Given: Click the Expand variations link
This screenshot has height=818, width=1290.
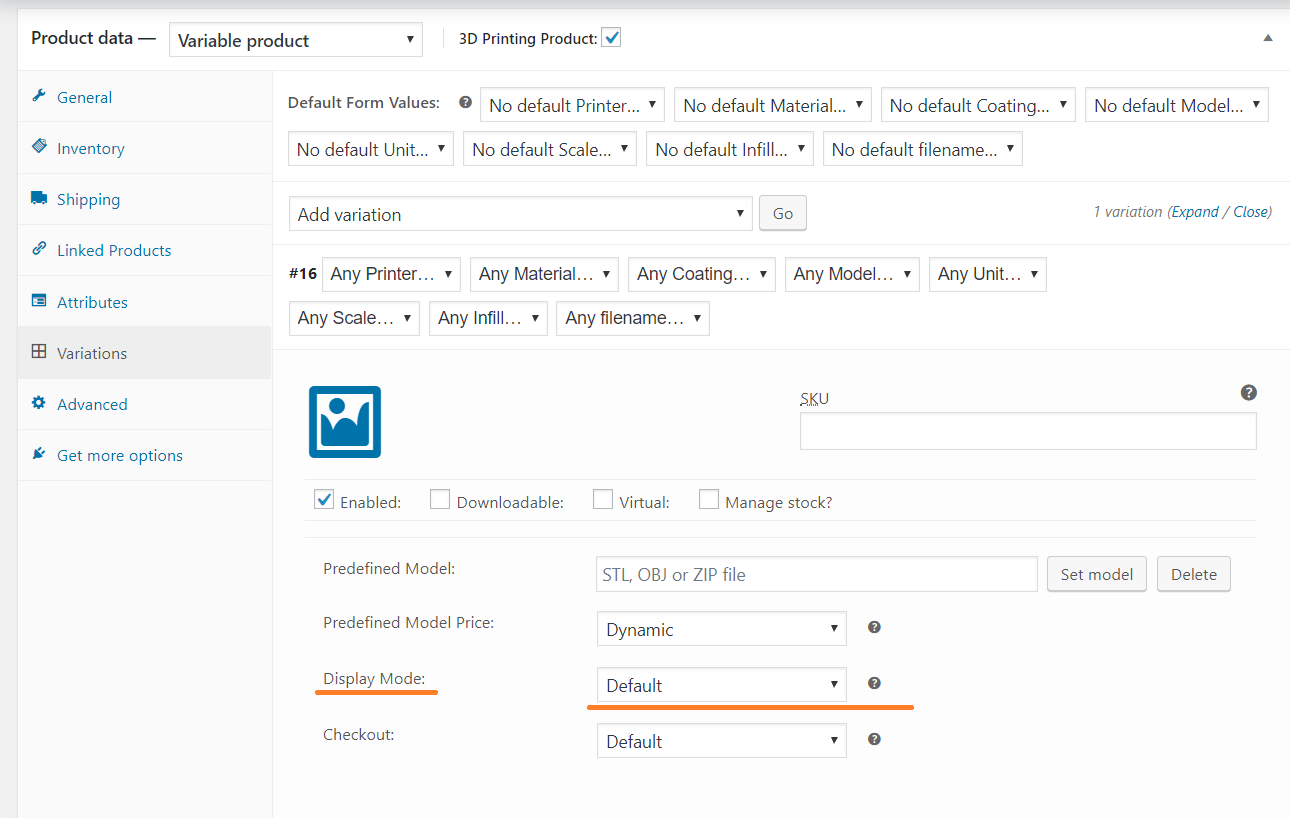Looking at the screenshot, I should pos(1195,212).
